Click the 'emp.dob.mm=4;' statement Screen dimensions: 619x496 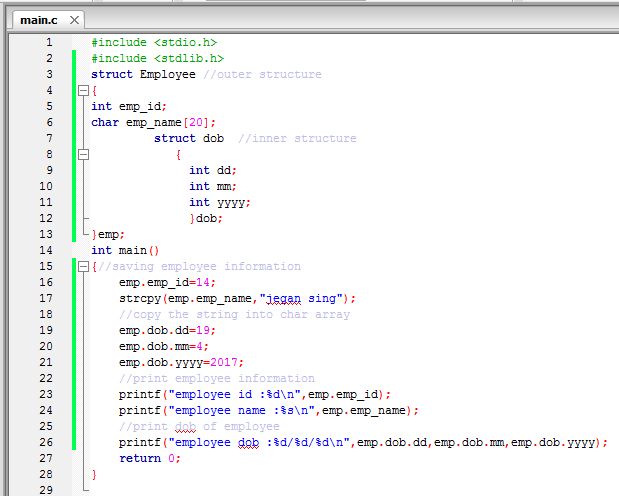164,346
